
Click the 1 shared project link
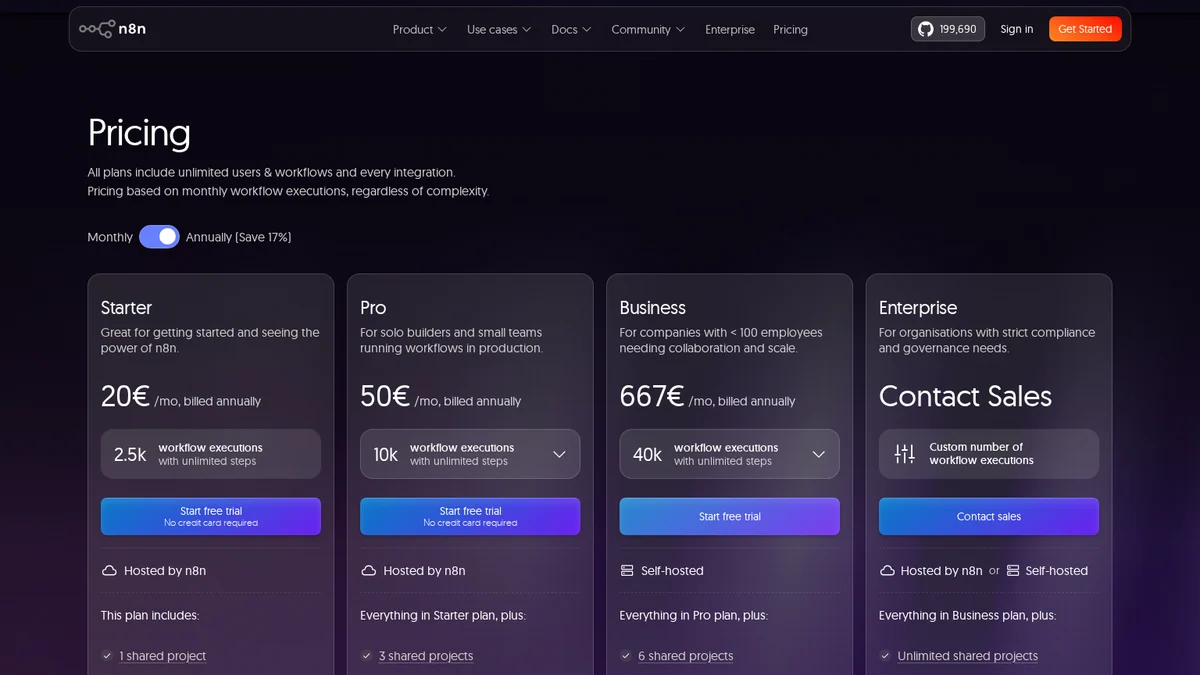click(x=163, y=656)
